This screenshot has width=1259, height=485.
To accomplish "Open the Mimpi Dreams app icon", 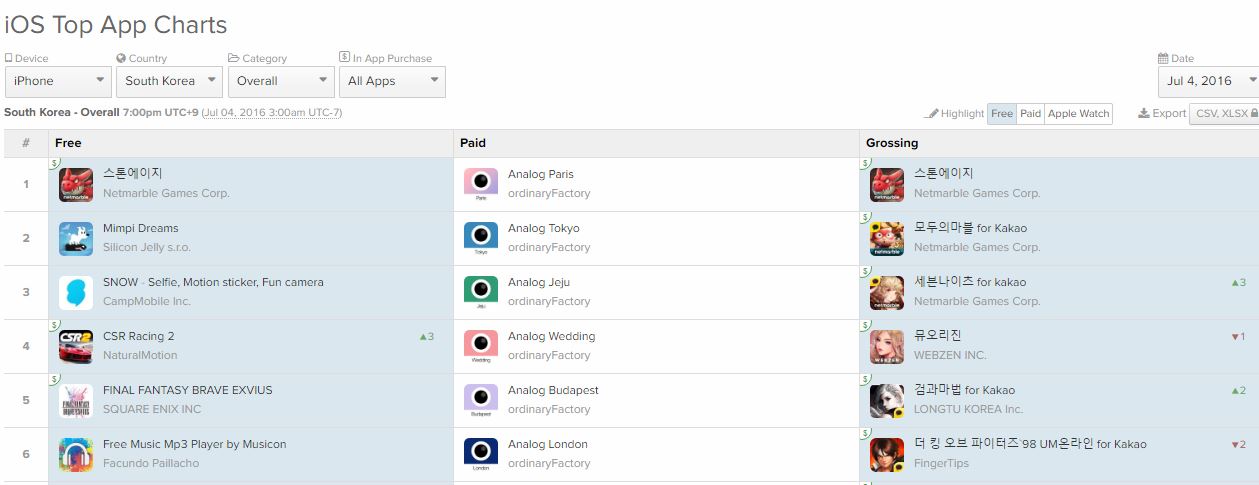I will [x=76, y=238].
